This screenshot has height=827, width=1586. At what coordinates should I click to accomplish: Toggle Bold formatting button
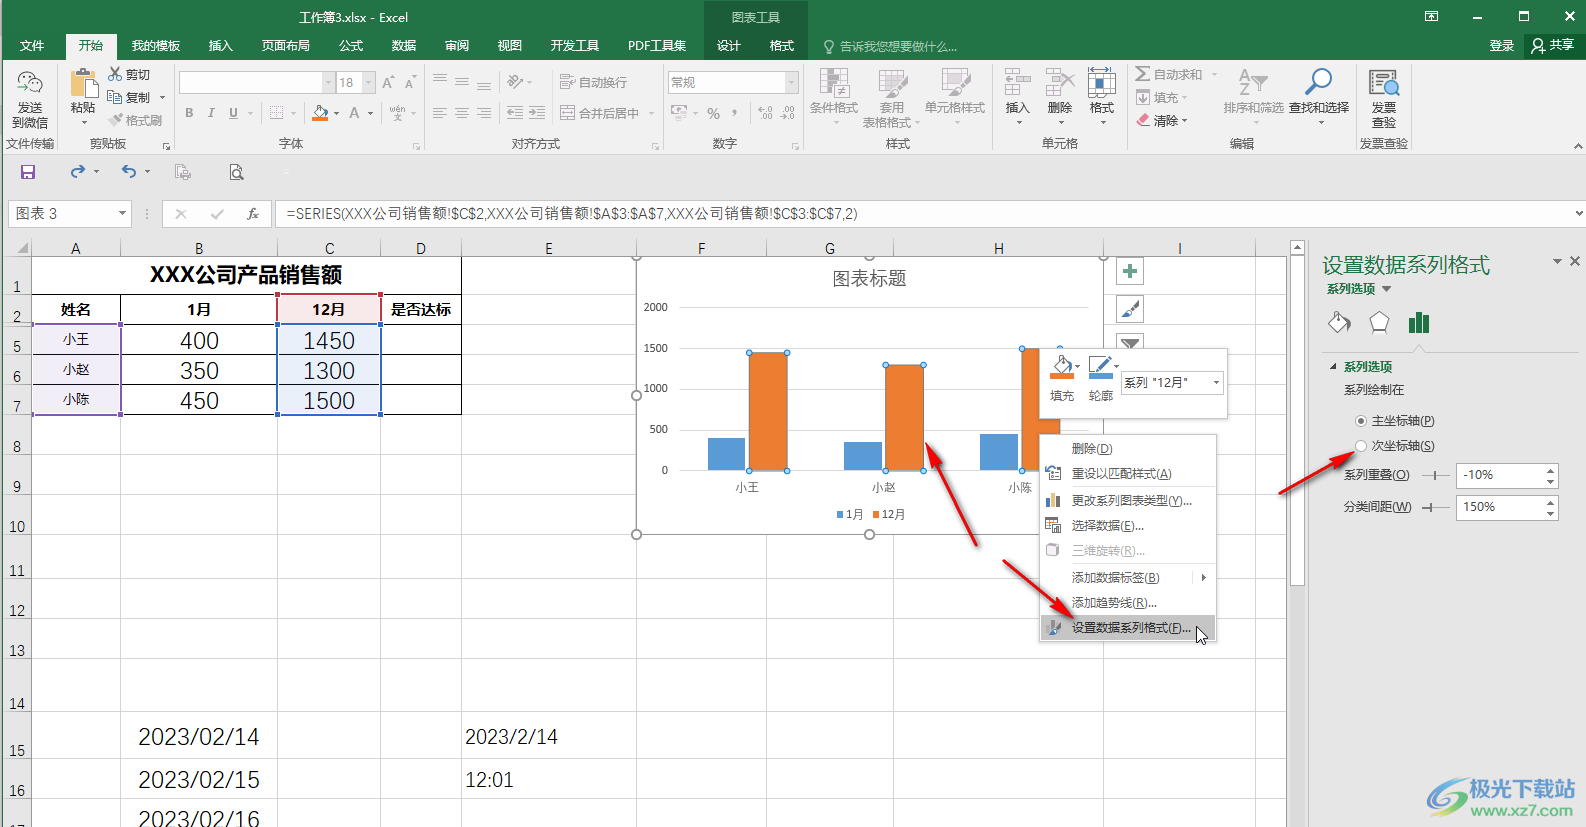(189, 113)
